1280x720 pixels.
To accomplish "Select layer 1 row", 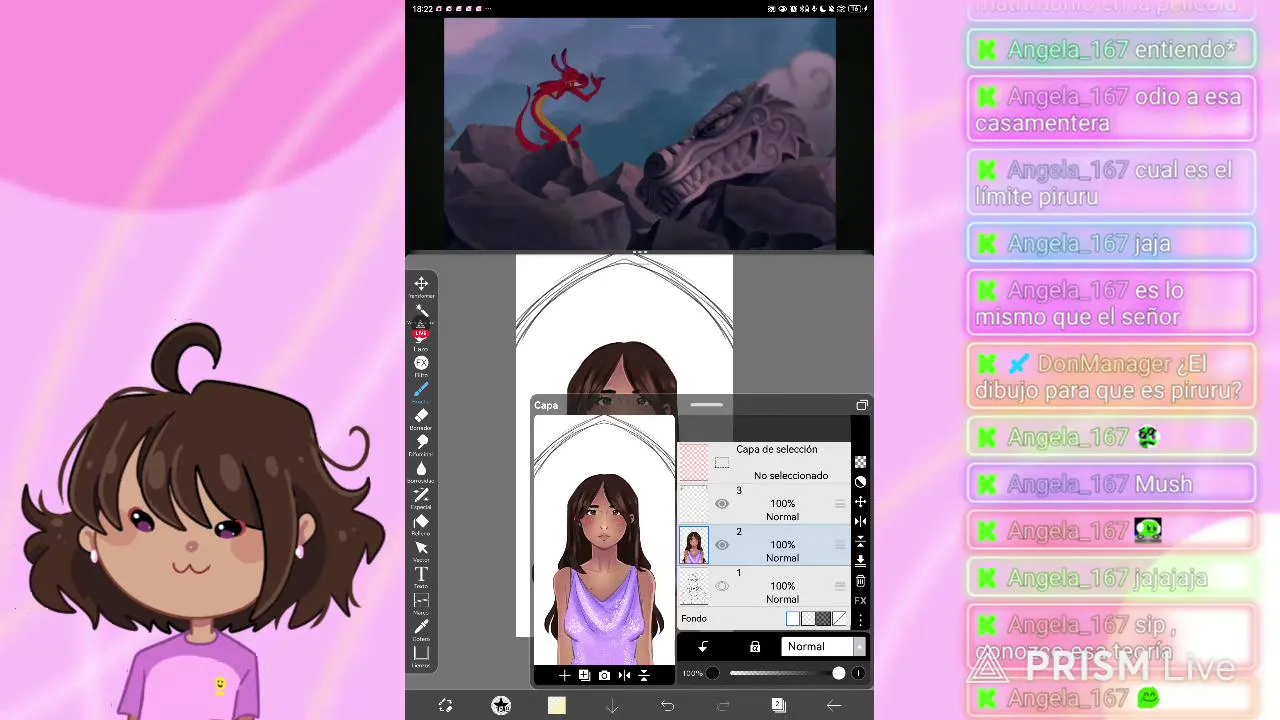I will tap(764, 586).
